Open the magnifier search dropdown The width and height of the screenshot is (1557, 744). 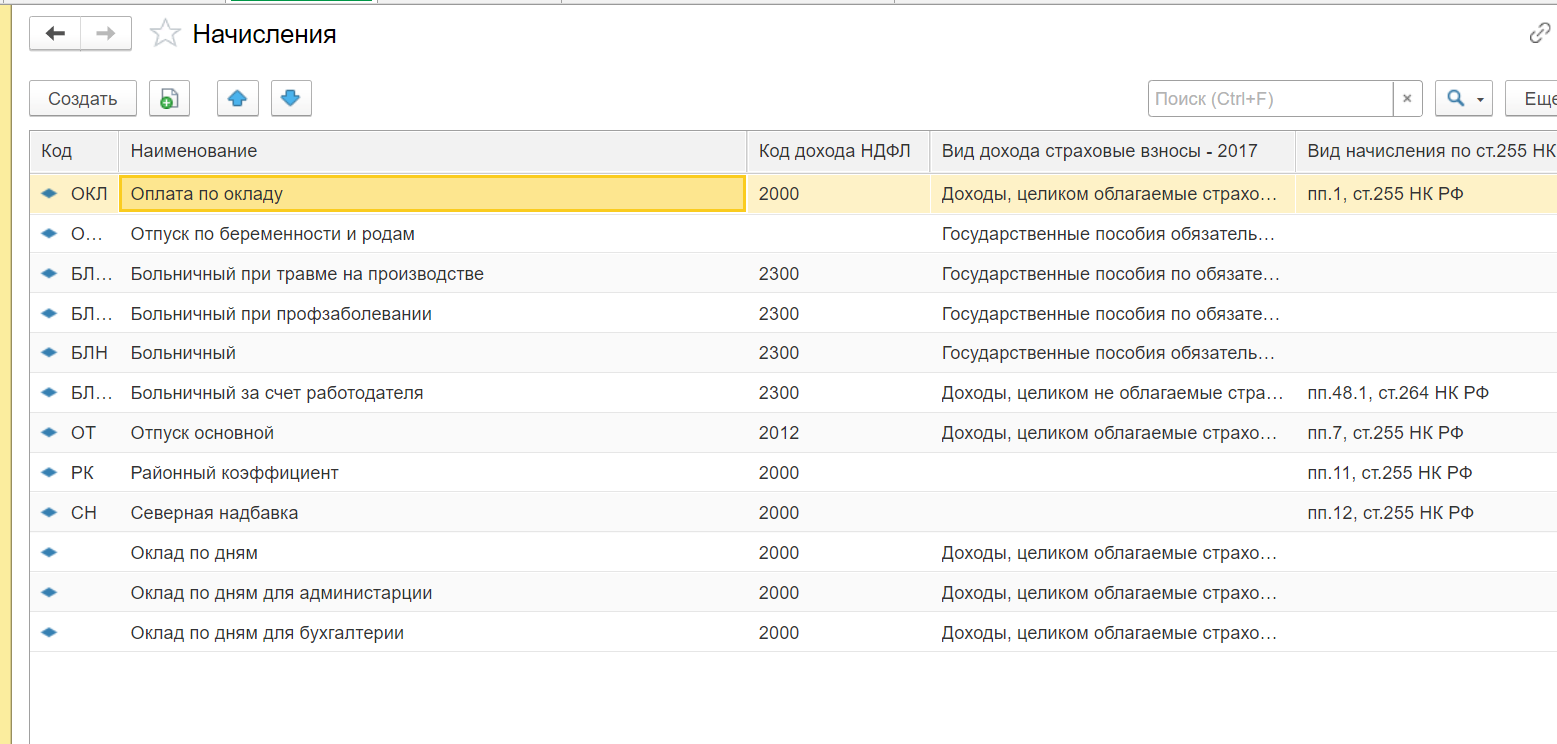click(1463, 99)
